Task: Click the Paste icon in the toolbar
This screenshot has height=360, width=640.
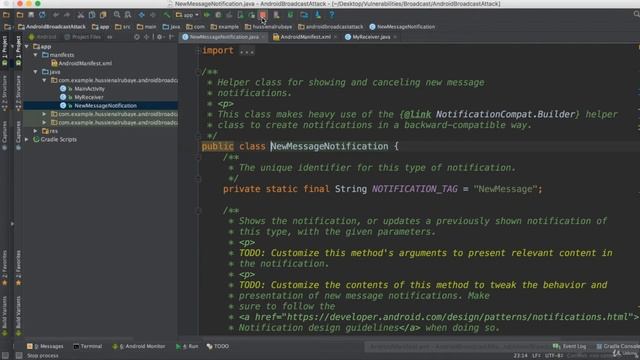Action: pyautogui.click(x=103, y=15)
